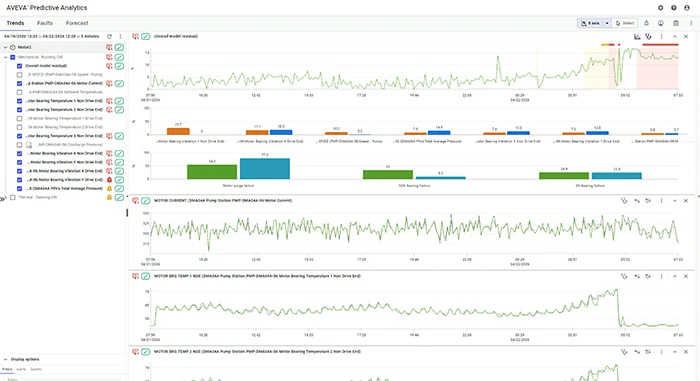Uncheck (Overall model residual) checkbox in tree
The width and height of the screenshot is (700, 381).
[19, 66]
